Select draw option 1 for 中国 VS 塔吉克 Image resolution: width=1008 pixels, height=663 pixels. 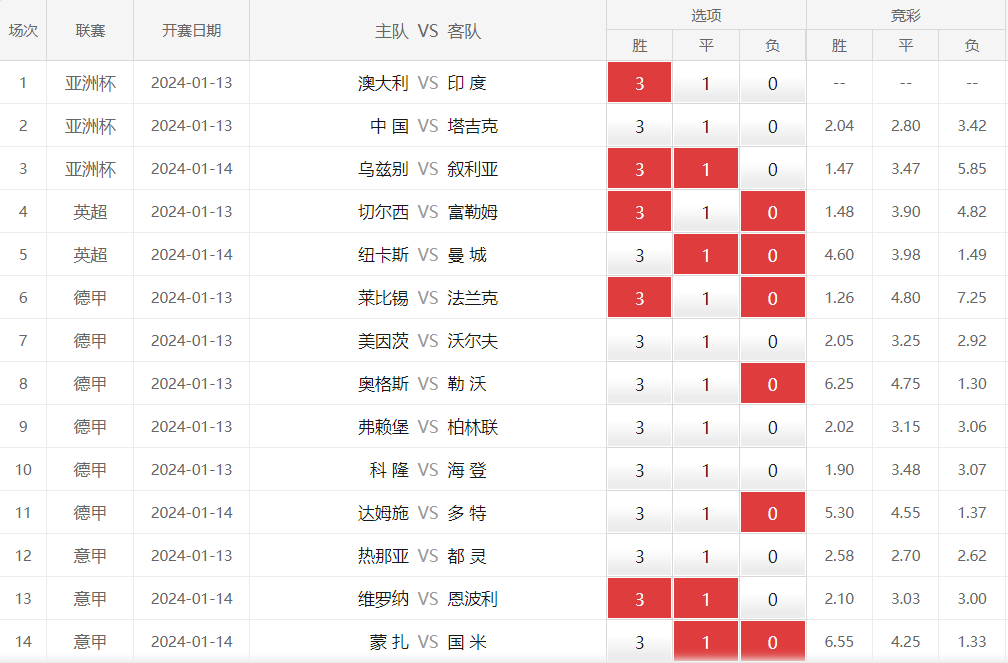(706, 125)
